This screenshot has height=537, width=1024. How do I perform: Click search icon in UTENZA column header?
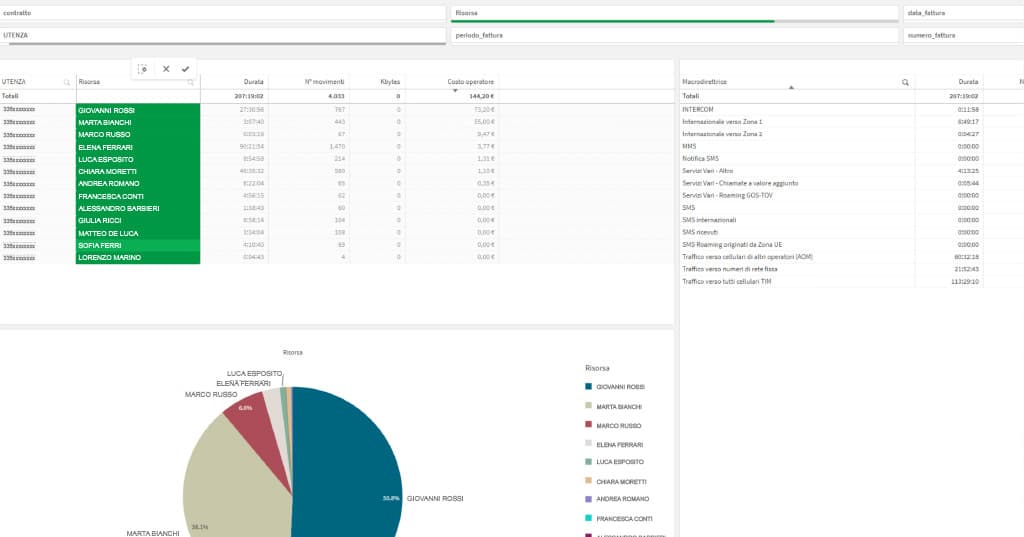(67, 82)
